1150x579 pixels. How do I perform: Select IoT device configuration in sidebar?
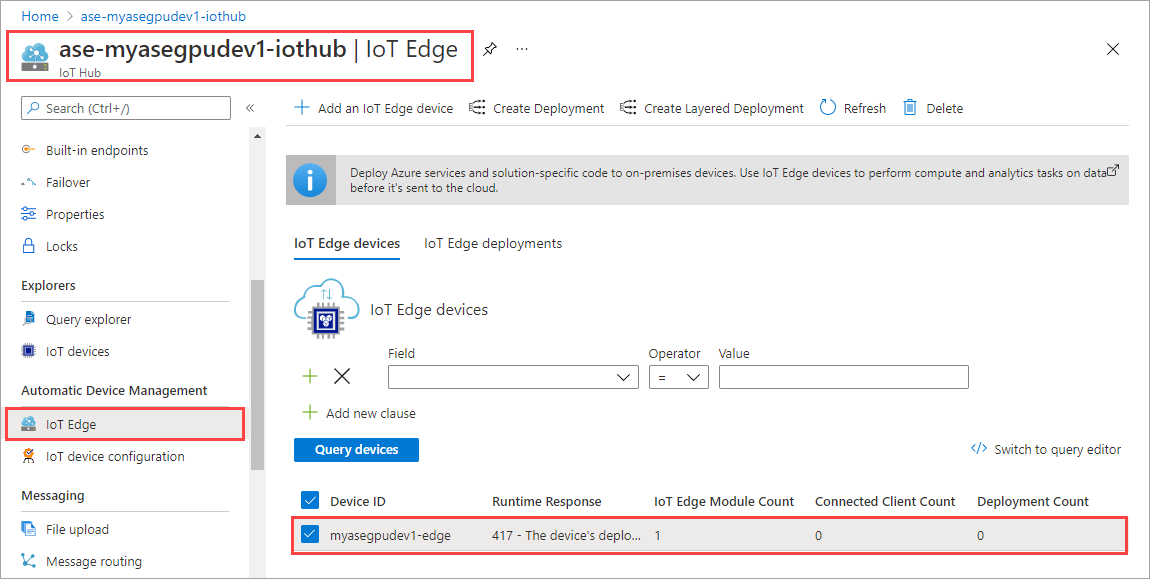pyautogui.click(x=114, y=456)
